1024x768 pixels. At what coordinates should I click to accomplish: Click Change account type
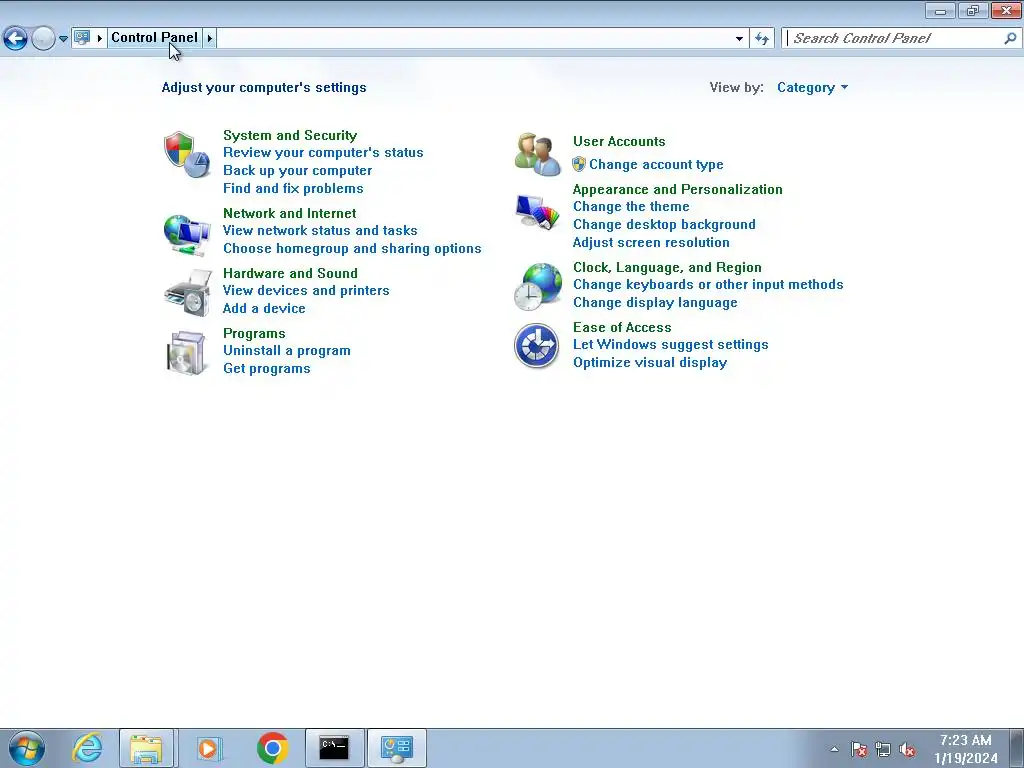click(656, 164)
